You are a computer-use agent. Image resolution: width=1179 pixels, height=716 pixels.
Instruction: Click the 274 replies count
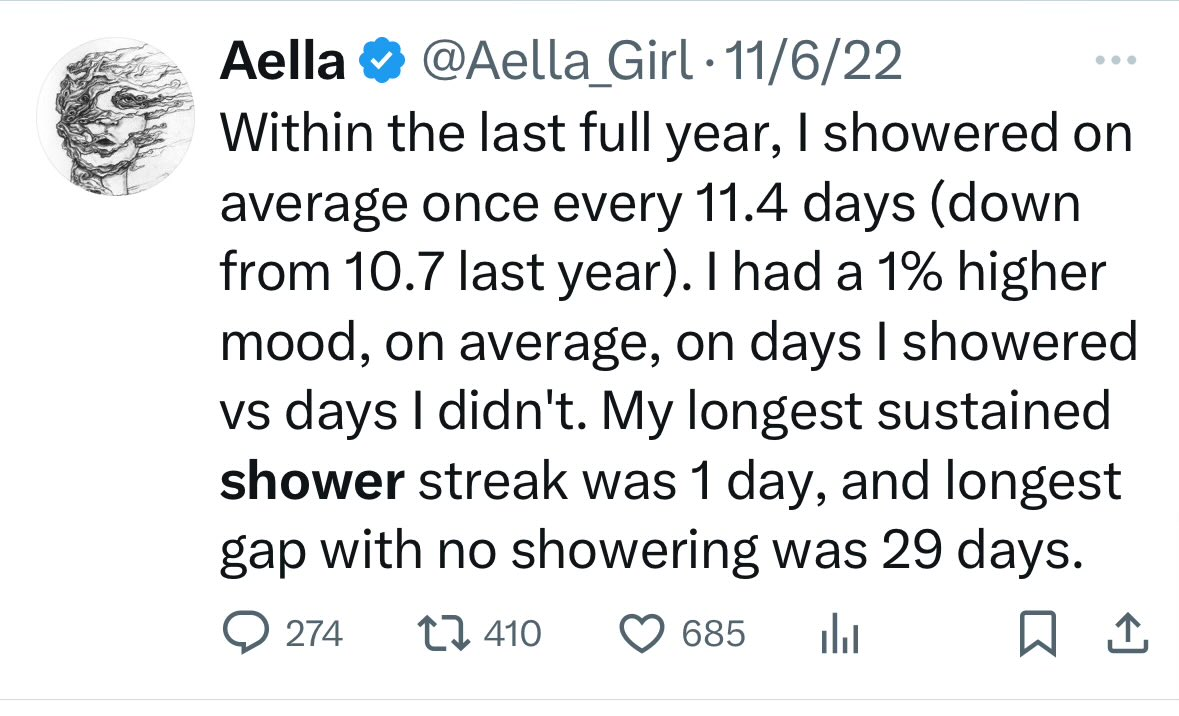313,634
